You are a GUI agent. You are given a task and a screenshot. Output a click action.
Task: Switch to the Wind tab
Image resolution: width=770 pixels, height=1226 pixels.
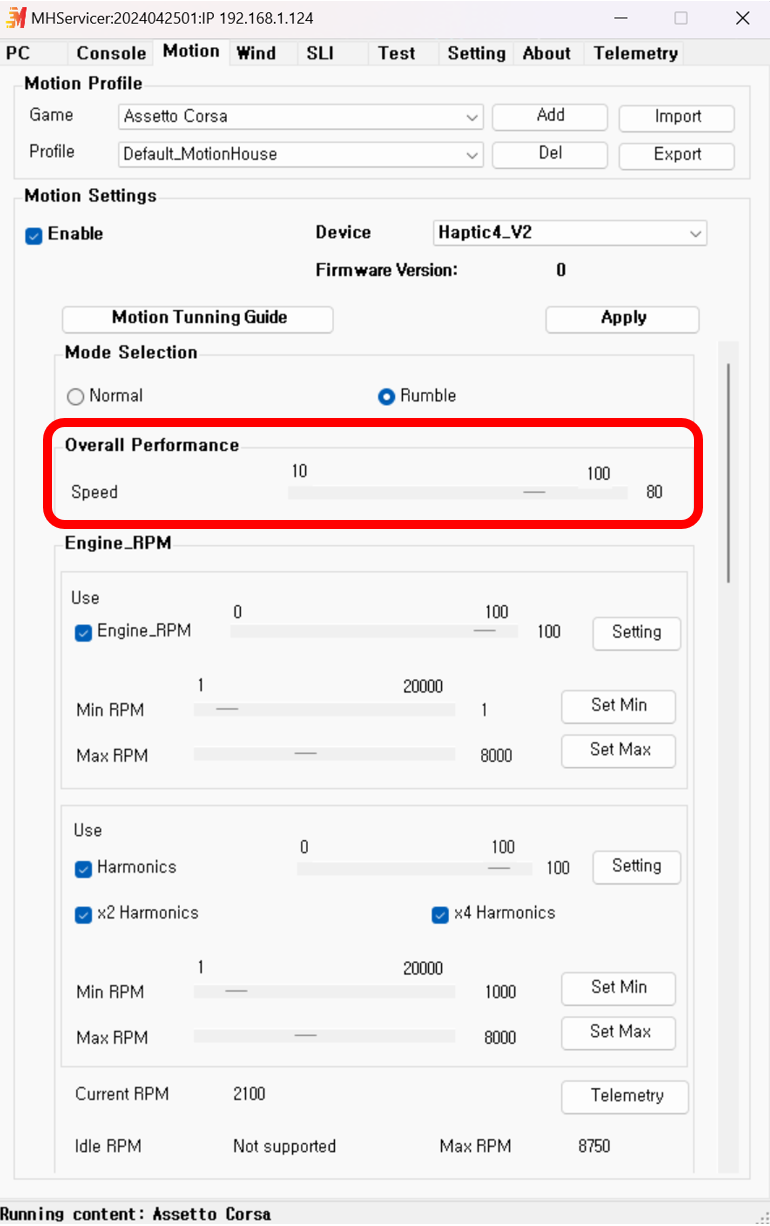pyautogui.click(x=256, y=54)
